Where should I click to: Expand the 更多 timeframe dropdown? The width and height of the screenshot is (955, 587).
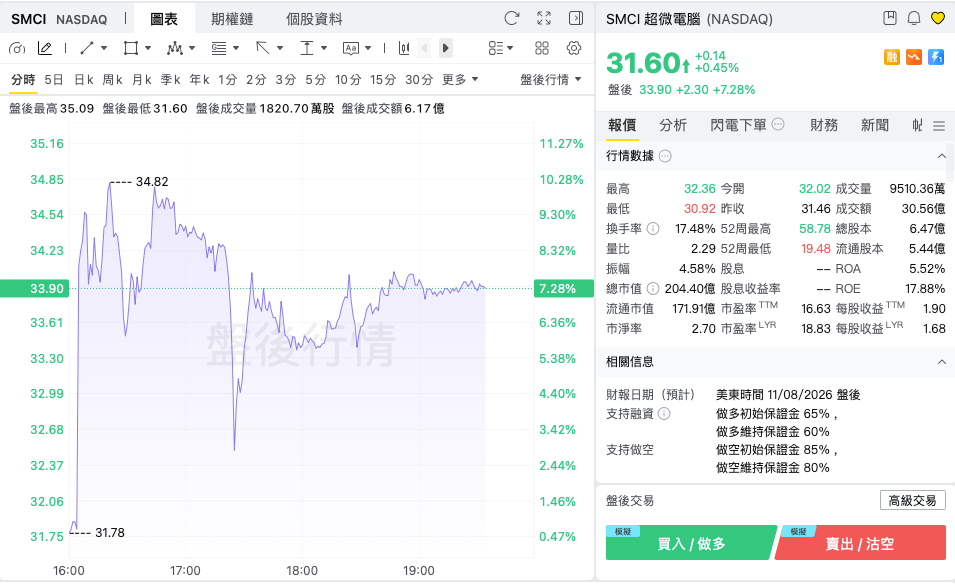[x=460, y=80]
